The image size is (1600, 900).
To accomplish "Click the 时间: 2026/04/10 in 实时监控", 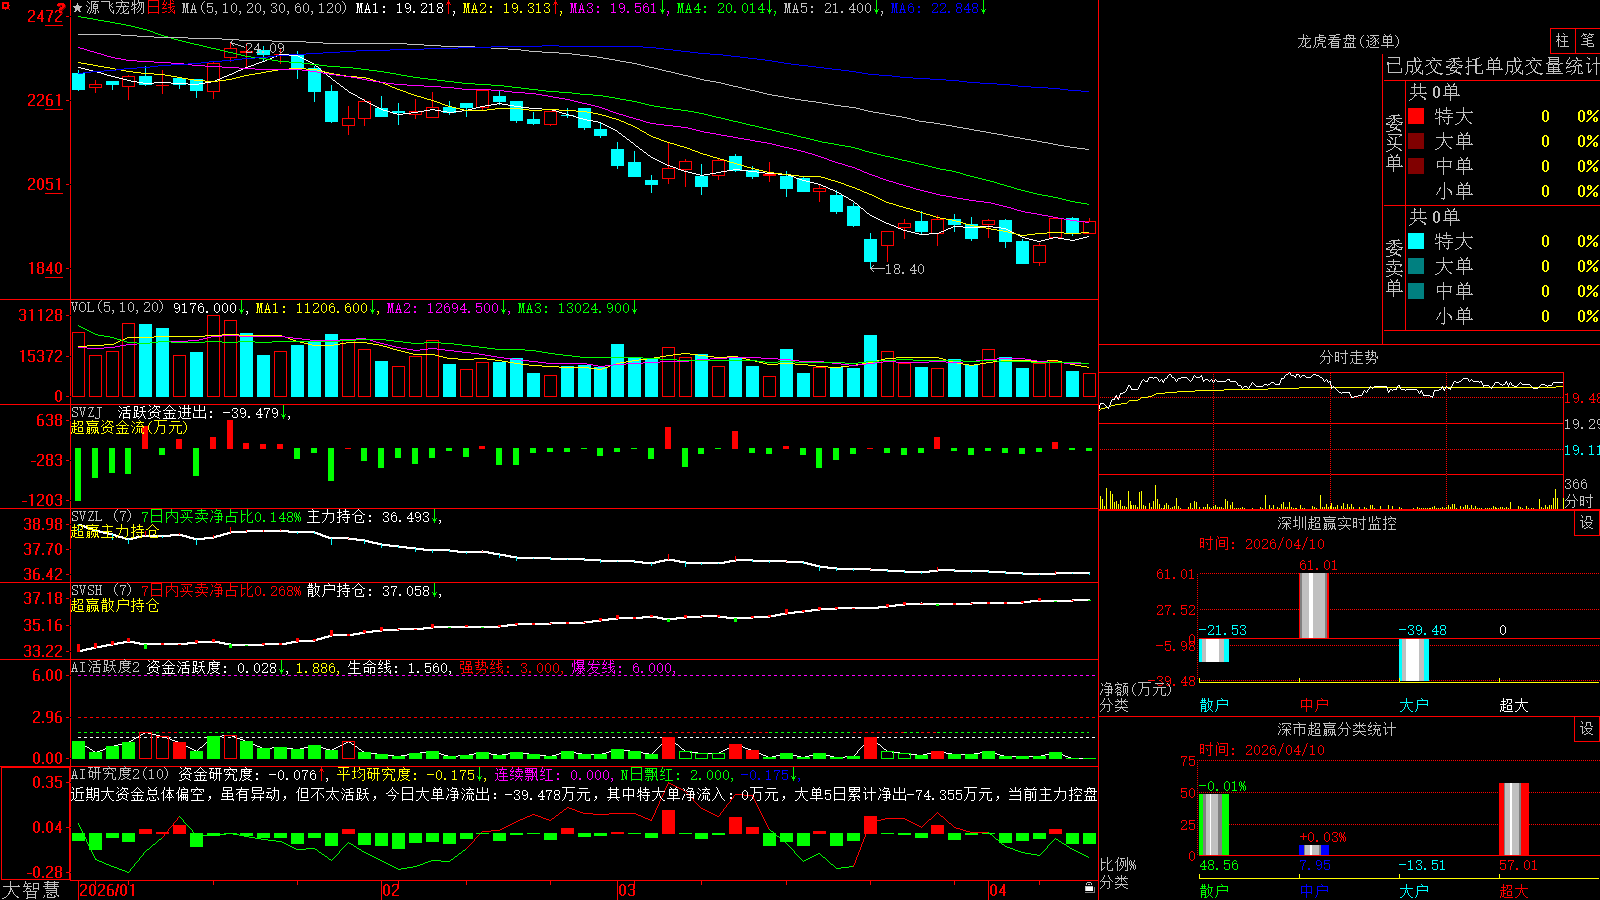I will pyautogui.click(x=1262, y=544).
